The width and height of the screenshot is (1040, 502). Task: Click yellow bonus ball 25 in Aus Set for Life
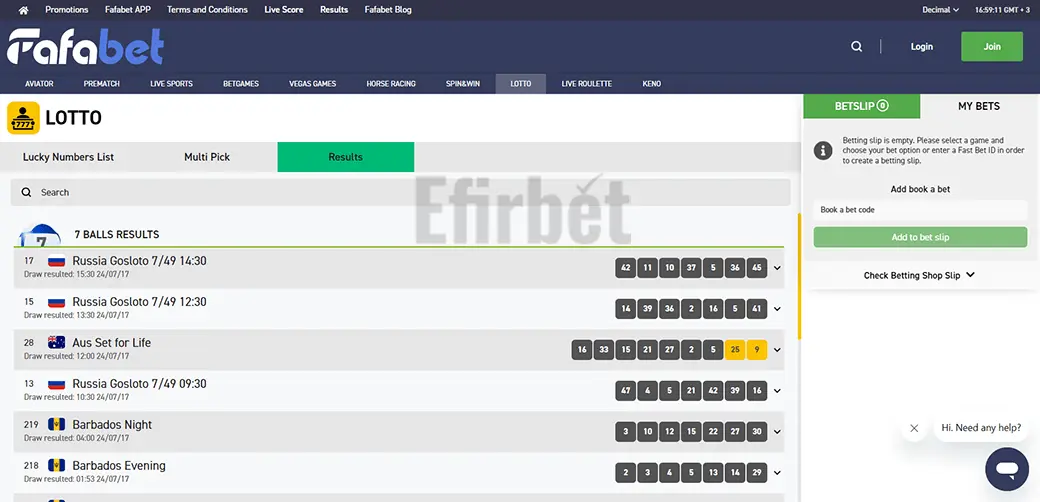click(x=735, y=350)
